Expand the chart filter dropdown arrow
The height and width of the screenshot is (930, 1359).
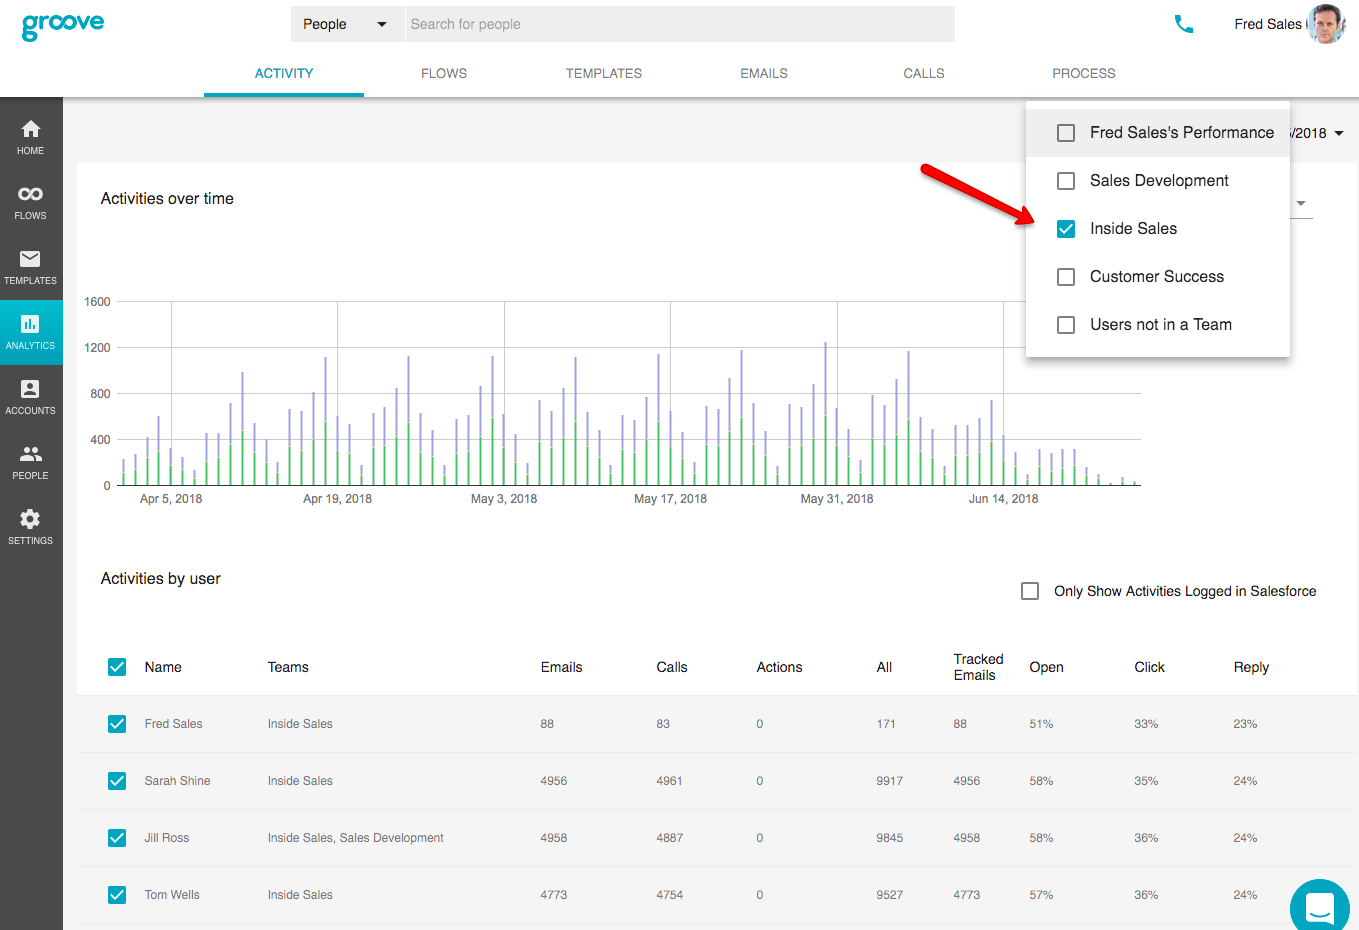click(x=1301, y=203)
